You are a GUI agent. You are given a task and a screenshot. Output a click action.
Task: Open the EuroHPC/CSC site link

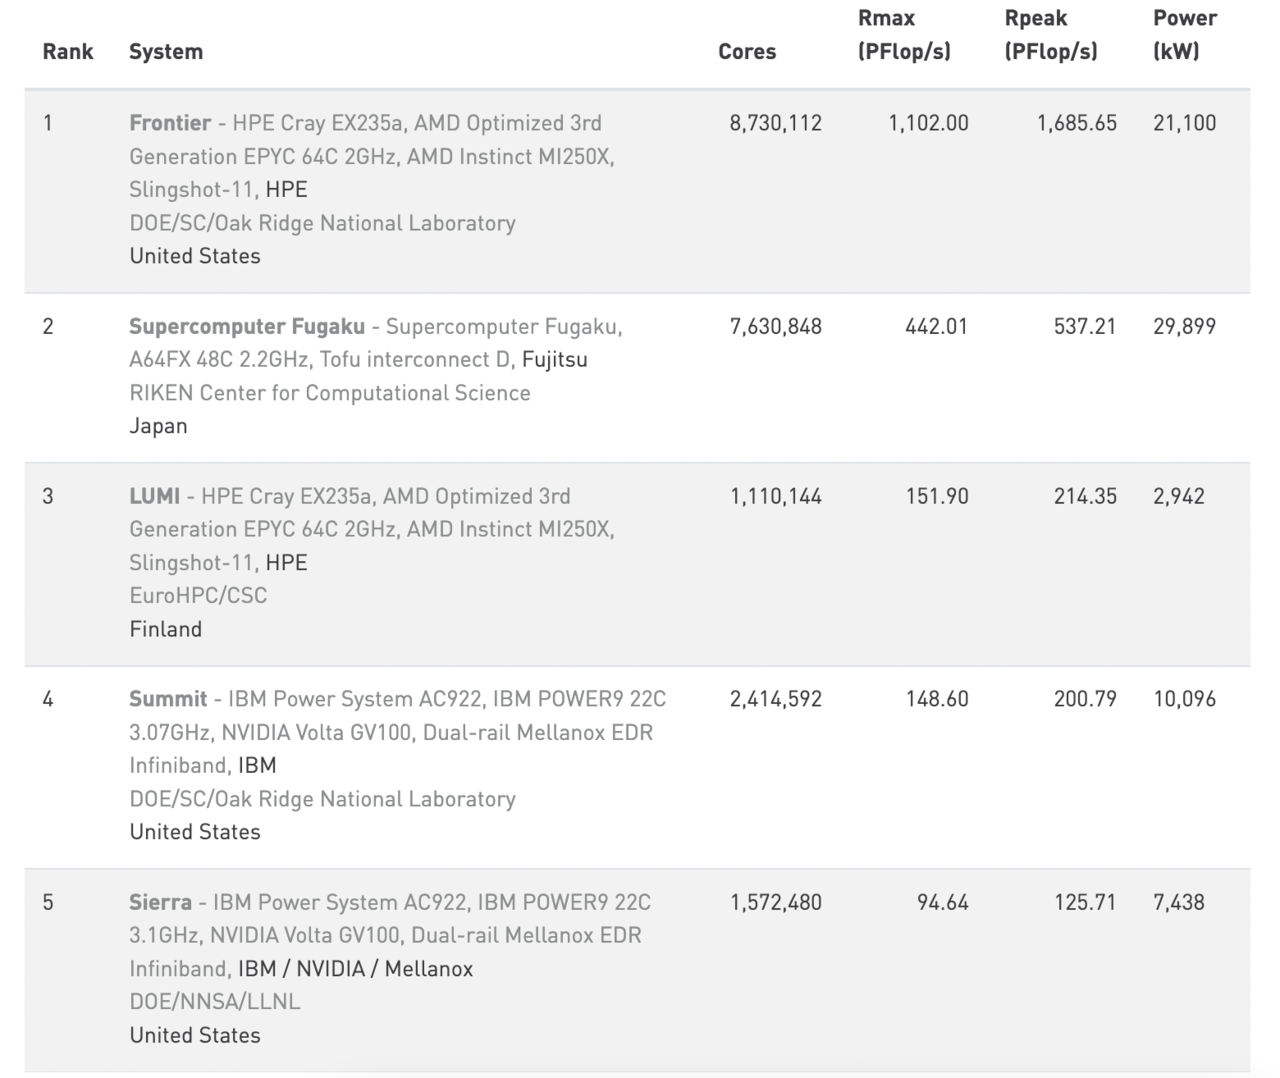(x=198, y=595)
